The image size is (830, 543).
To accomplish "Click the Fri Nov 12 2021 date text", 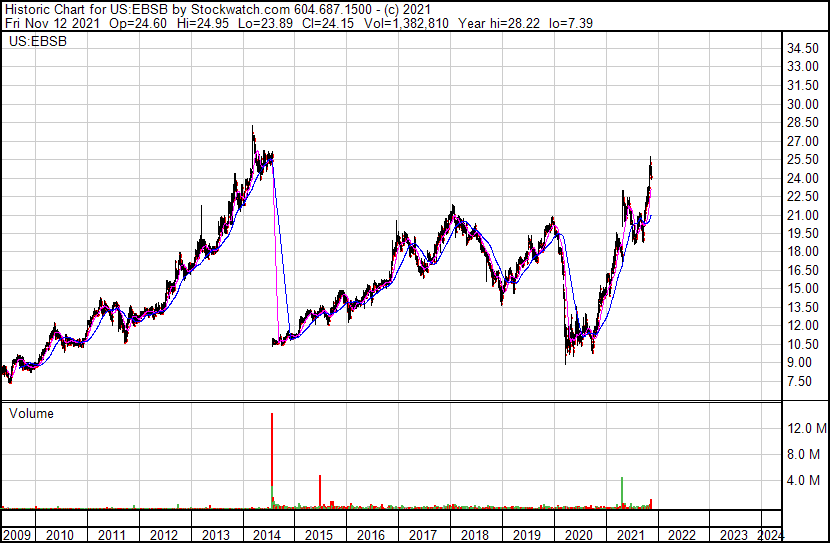I will [52, 23].
